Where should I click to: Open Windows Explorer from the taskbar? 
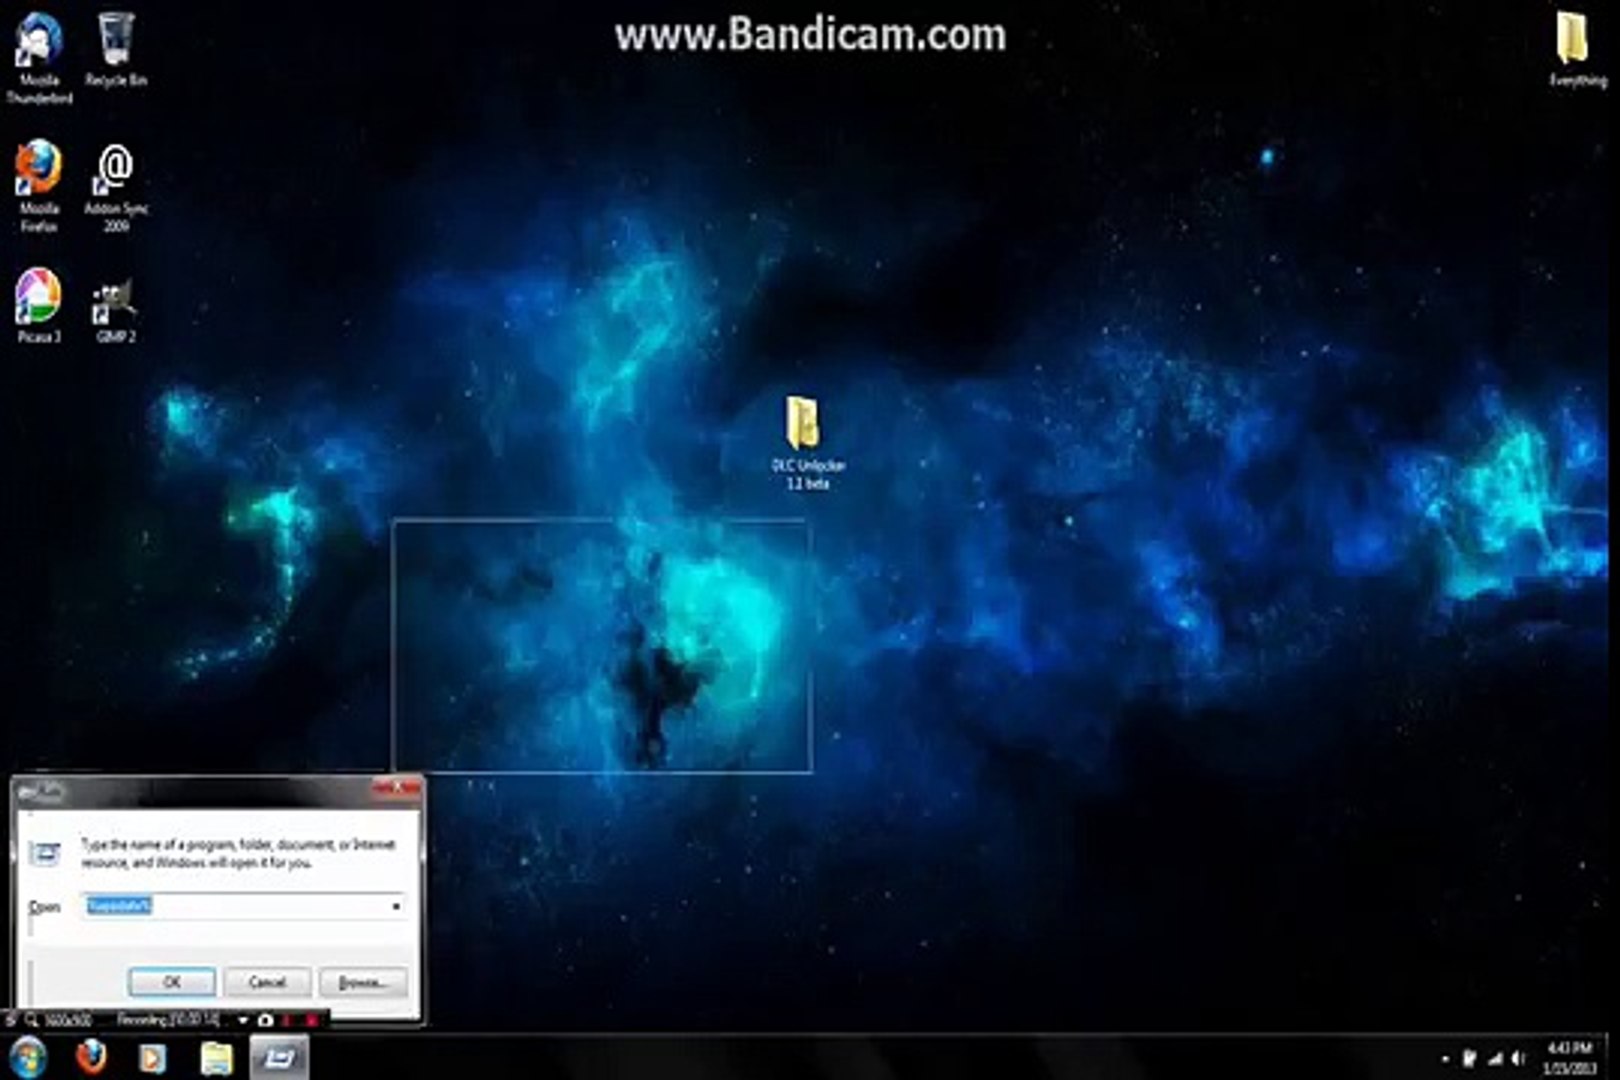tap(216, 1057)
